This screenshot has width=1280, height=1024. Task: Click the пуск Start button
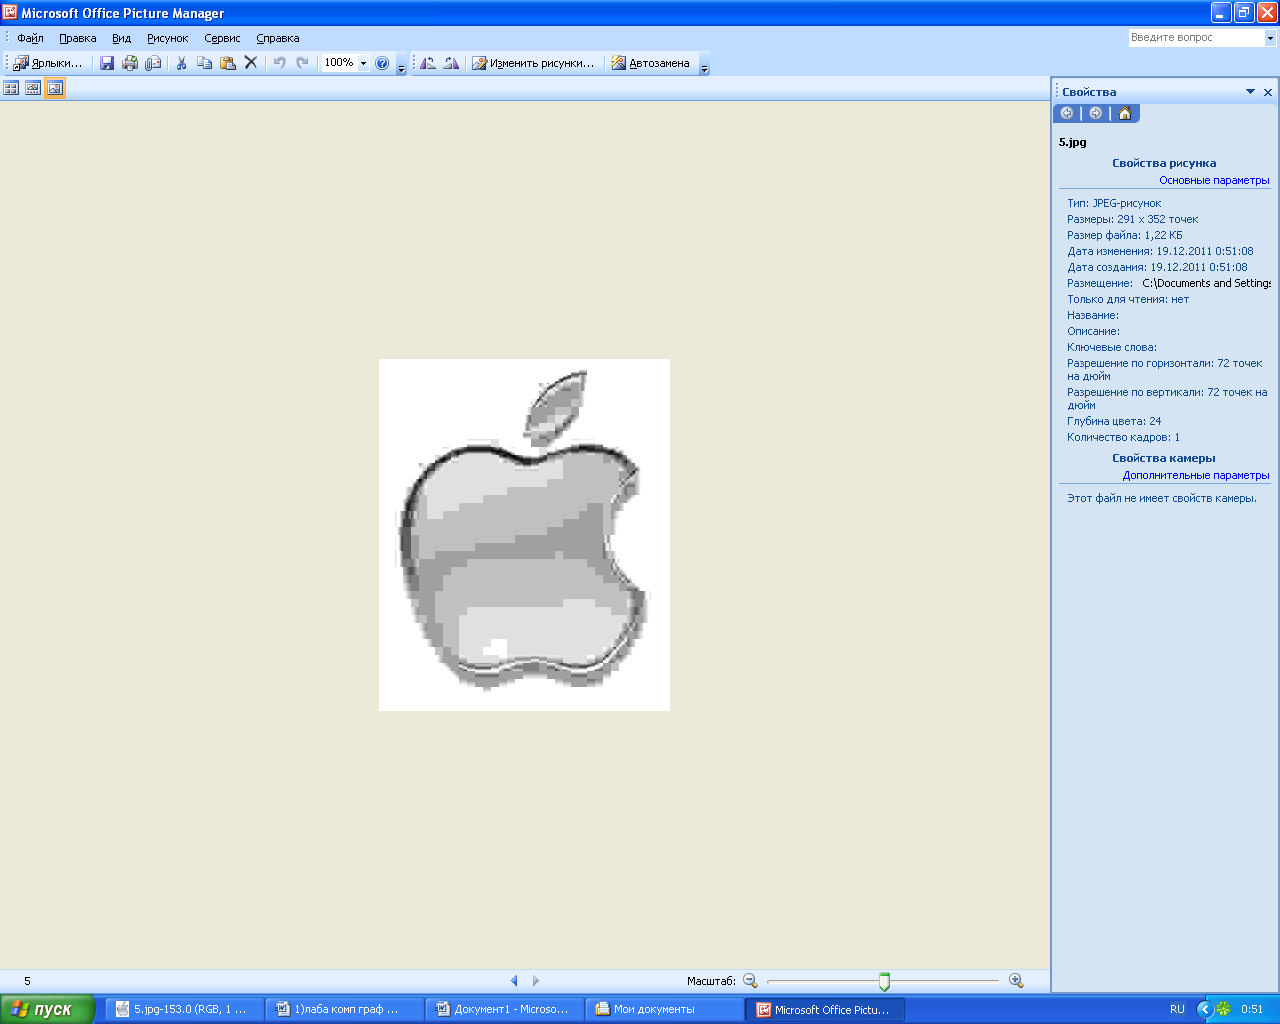coord(47,1009)
